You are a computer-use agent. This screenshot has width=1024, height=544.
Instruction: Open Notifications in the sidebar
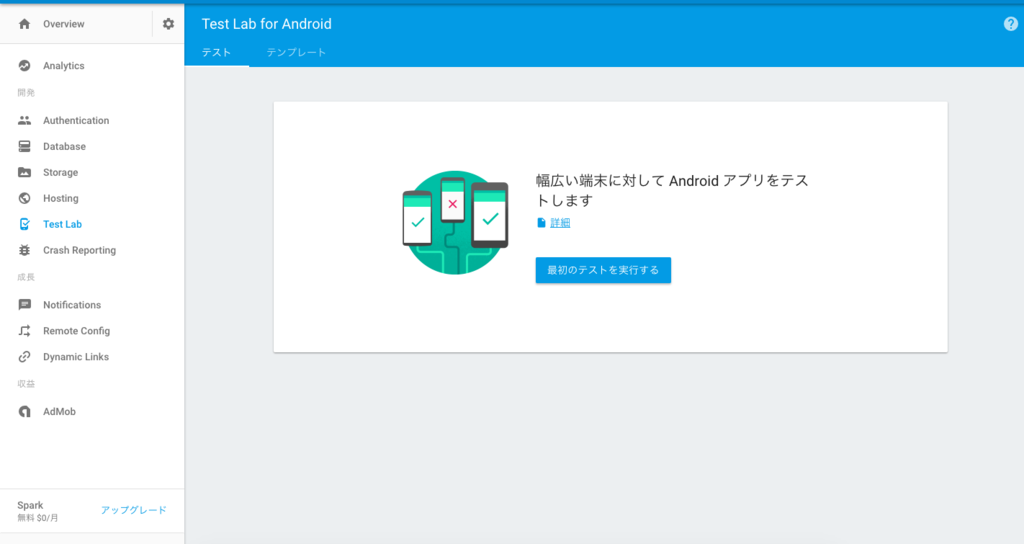point(72,305)
